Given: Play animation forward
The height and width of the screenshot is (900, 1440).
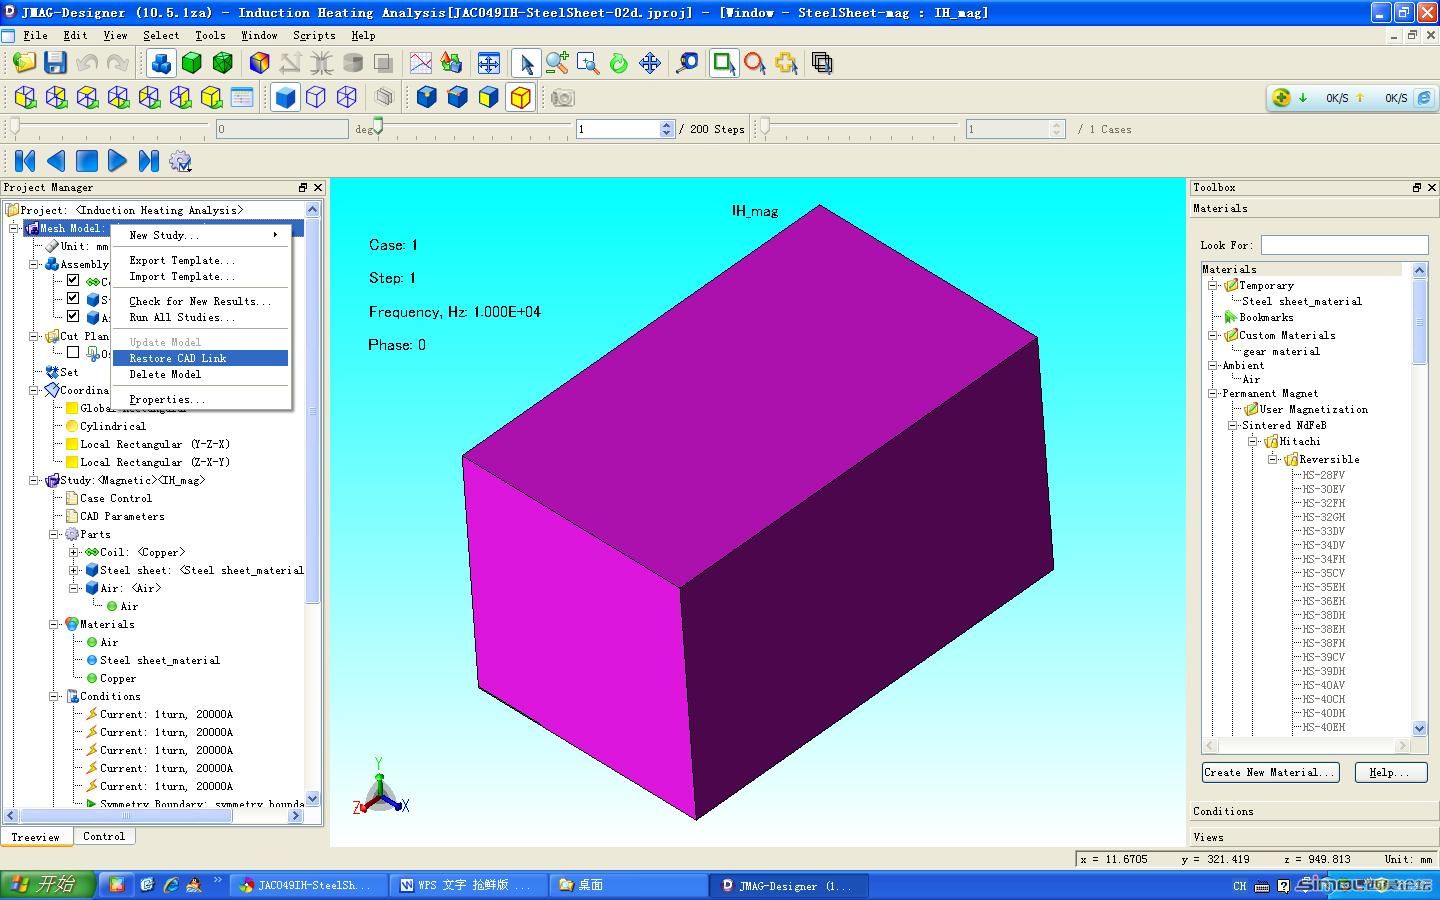Looking at the screenshot, I should 117,160.
